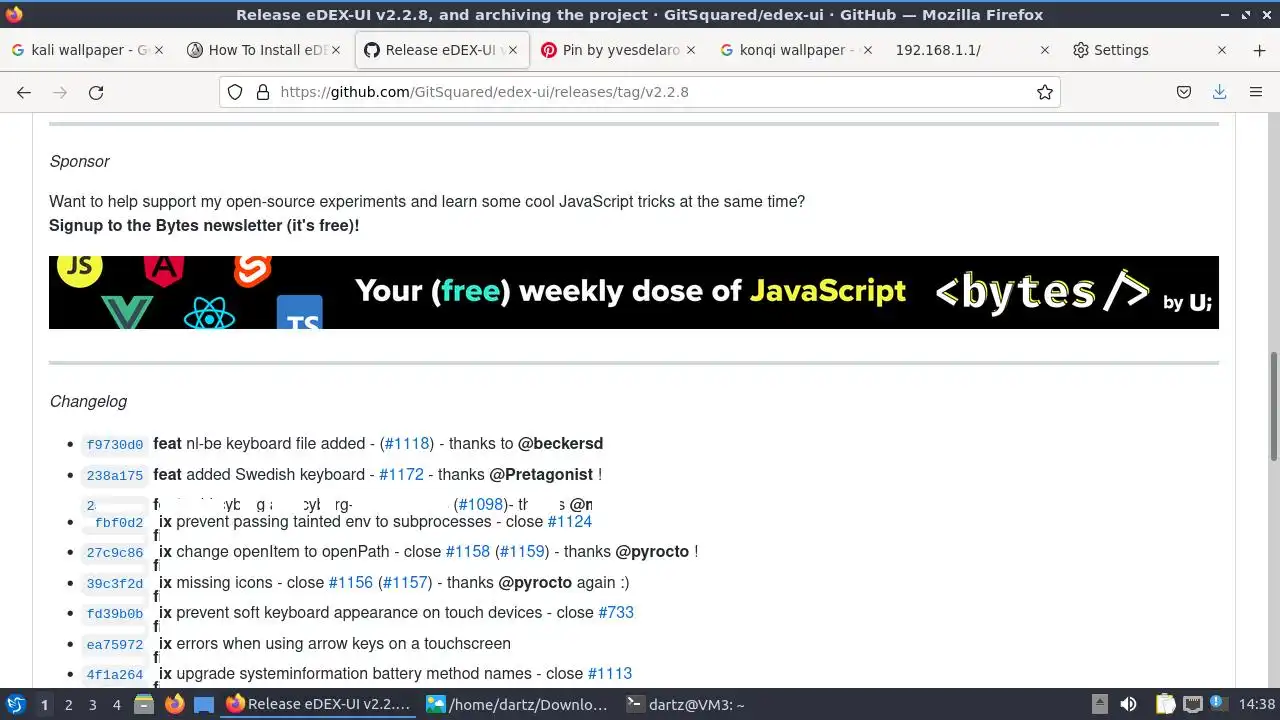1280x720 pixels.
Task: Open issue #1156 link
Action: (350, 582)
